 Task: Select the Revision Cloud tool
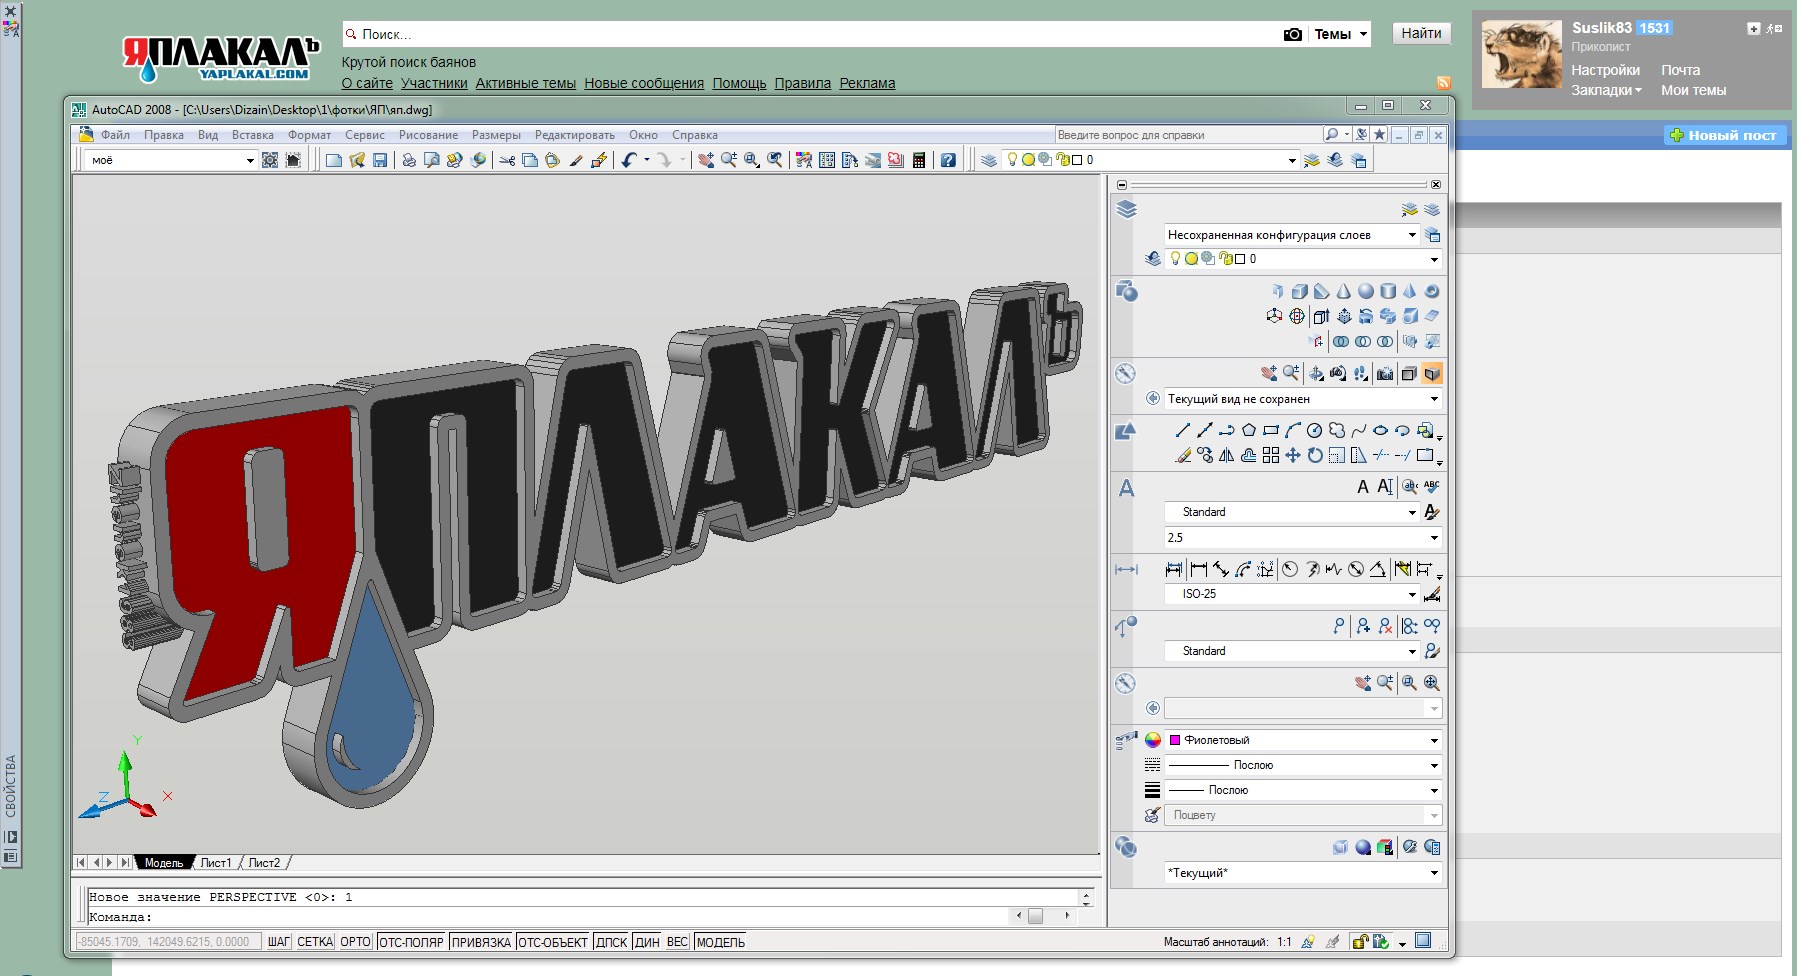tap(1337, 430)
